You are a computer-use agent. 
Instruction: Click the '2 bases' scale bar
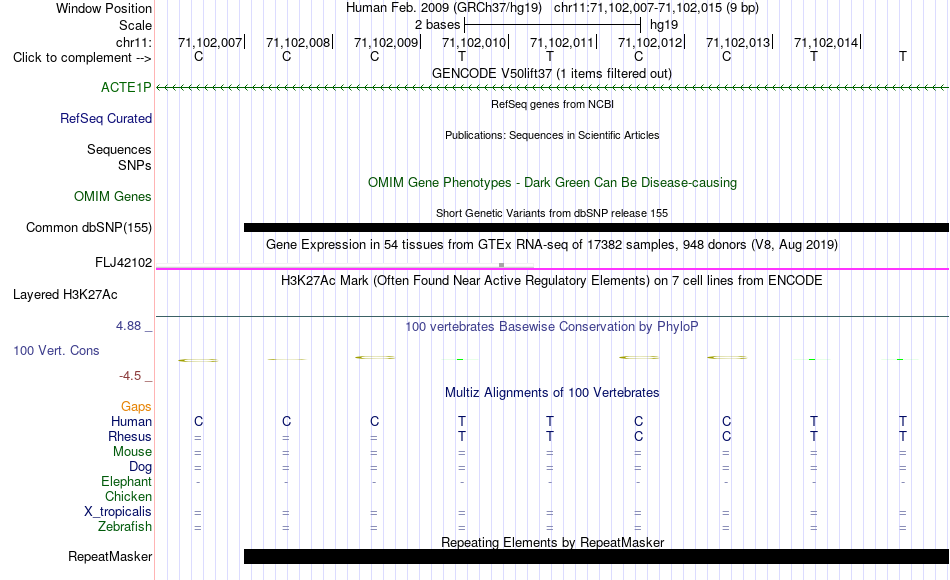tap(552, 25)
